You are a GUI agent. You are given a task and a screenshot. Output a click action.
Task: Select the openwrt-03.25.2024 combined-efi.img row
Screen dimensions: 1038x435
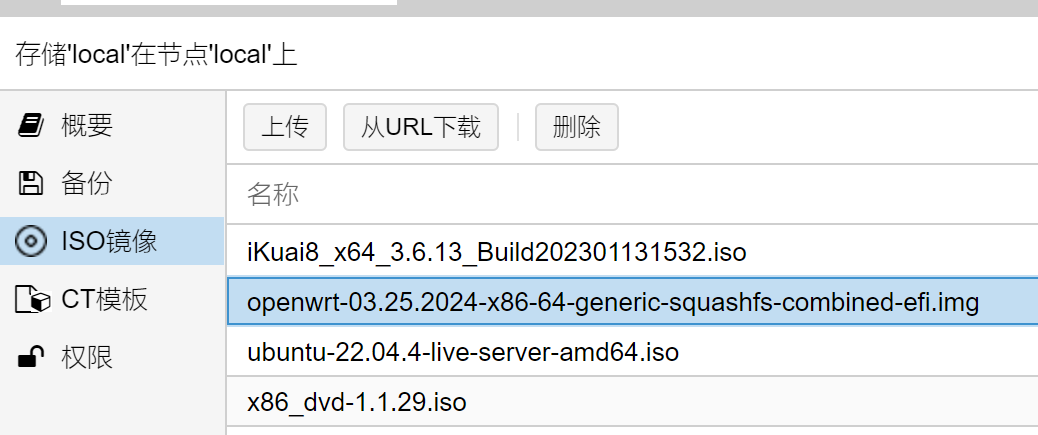pyautogui.click(x=632, y=301)
